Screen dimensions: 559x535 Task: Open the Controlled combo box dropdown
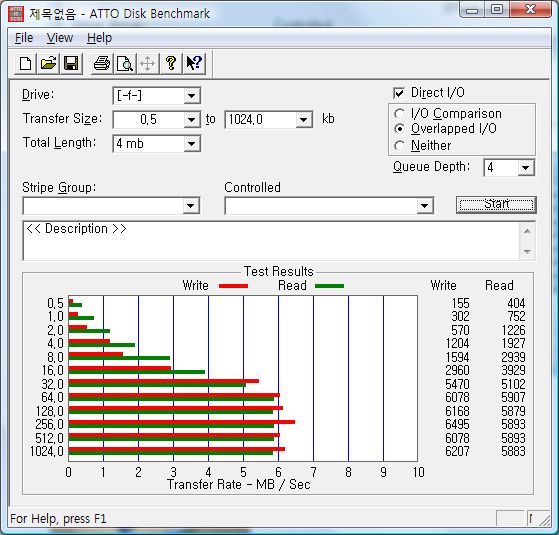[x=424, y=206]
